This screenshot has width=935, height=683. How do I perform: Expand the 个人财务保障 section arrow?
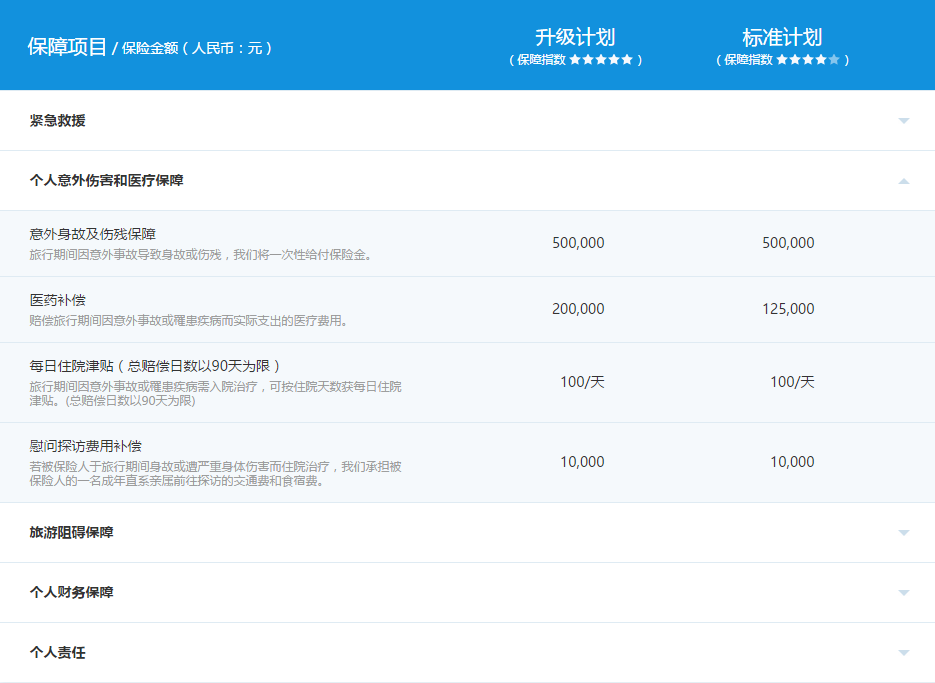[x=903, y=593]
